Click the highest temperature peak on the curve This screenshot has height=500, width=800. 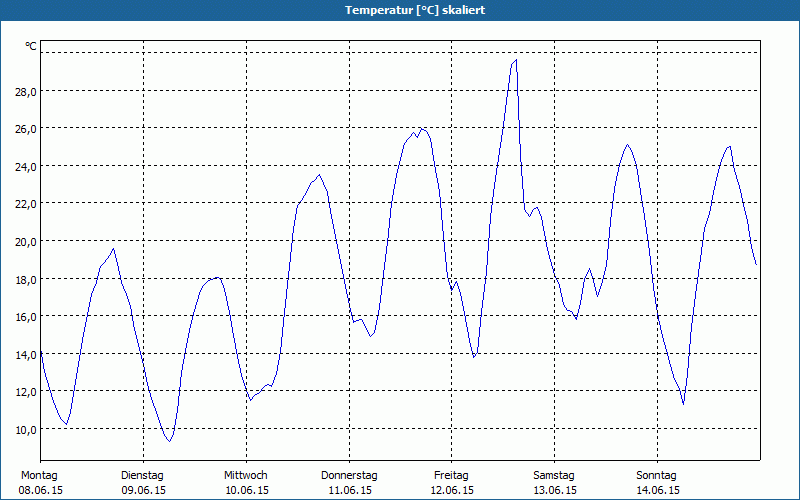[516, 60]
